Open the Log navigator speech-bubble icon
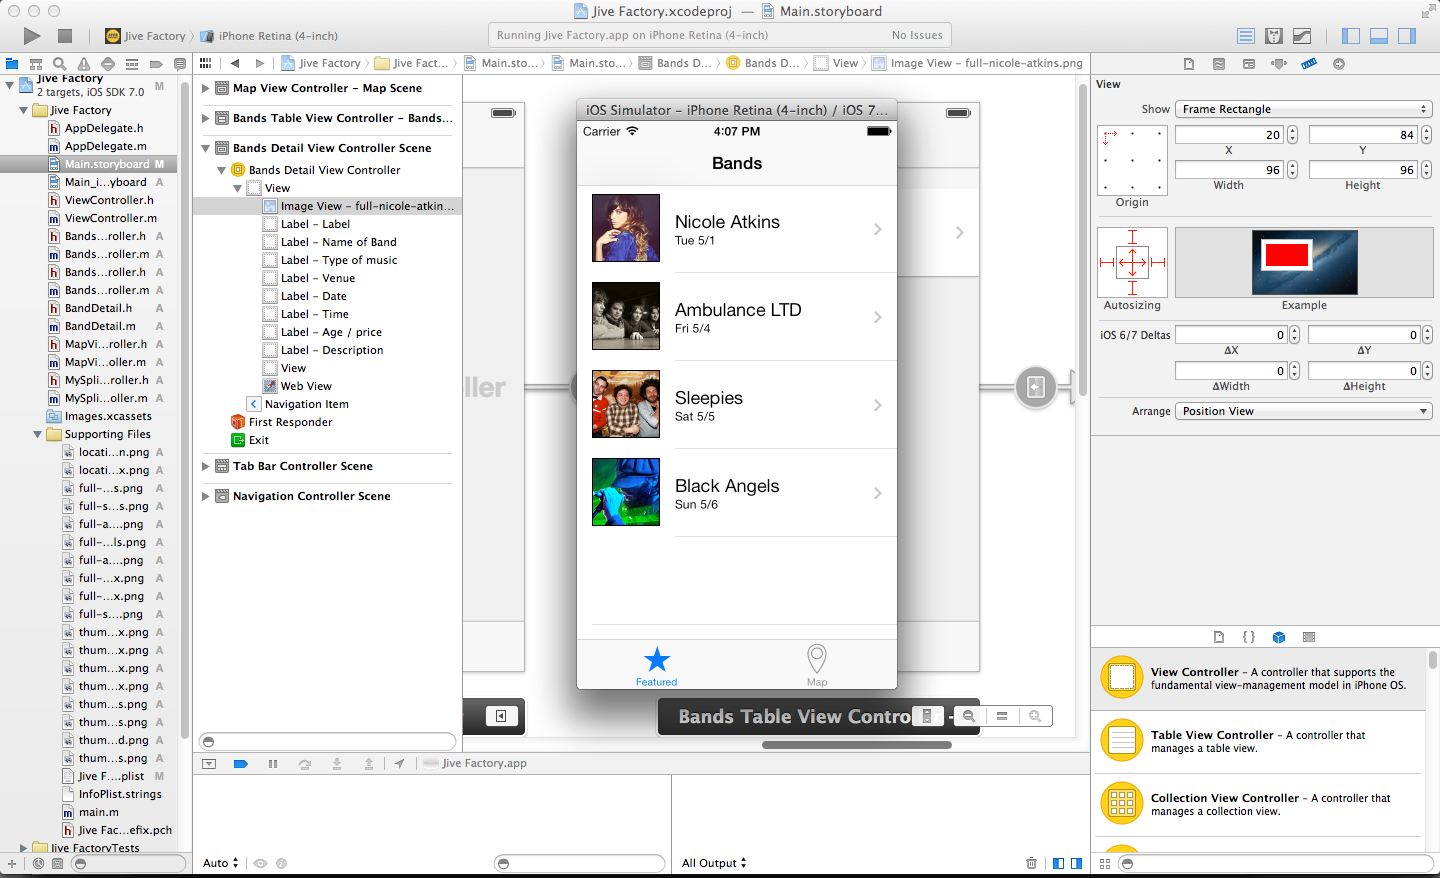1440x878 pixels. coord(180,64)
